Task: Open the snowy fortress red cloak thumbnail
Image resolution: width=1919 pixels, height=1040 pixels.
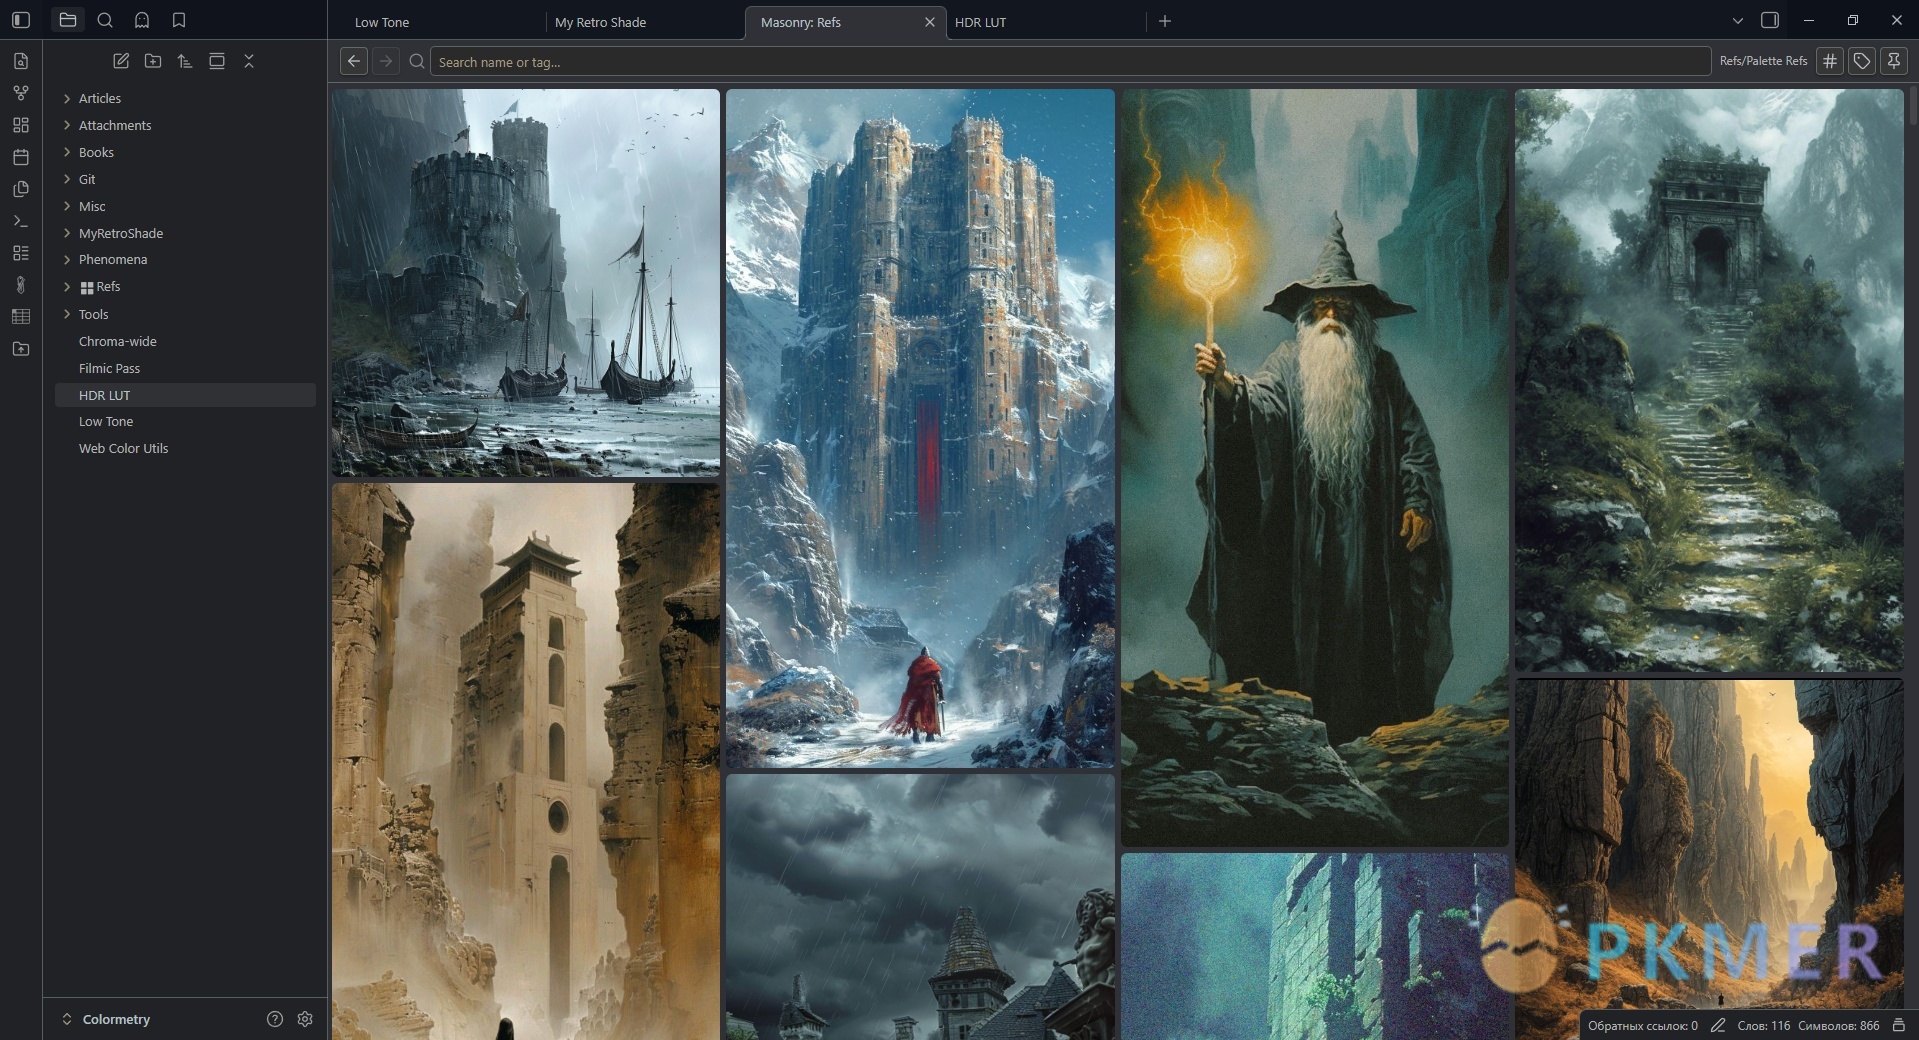Action: 920,428
